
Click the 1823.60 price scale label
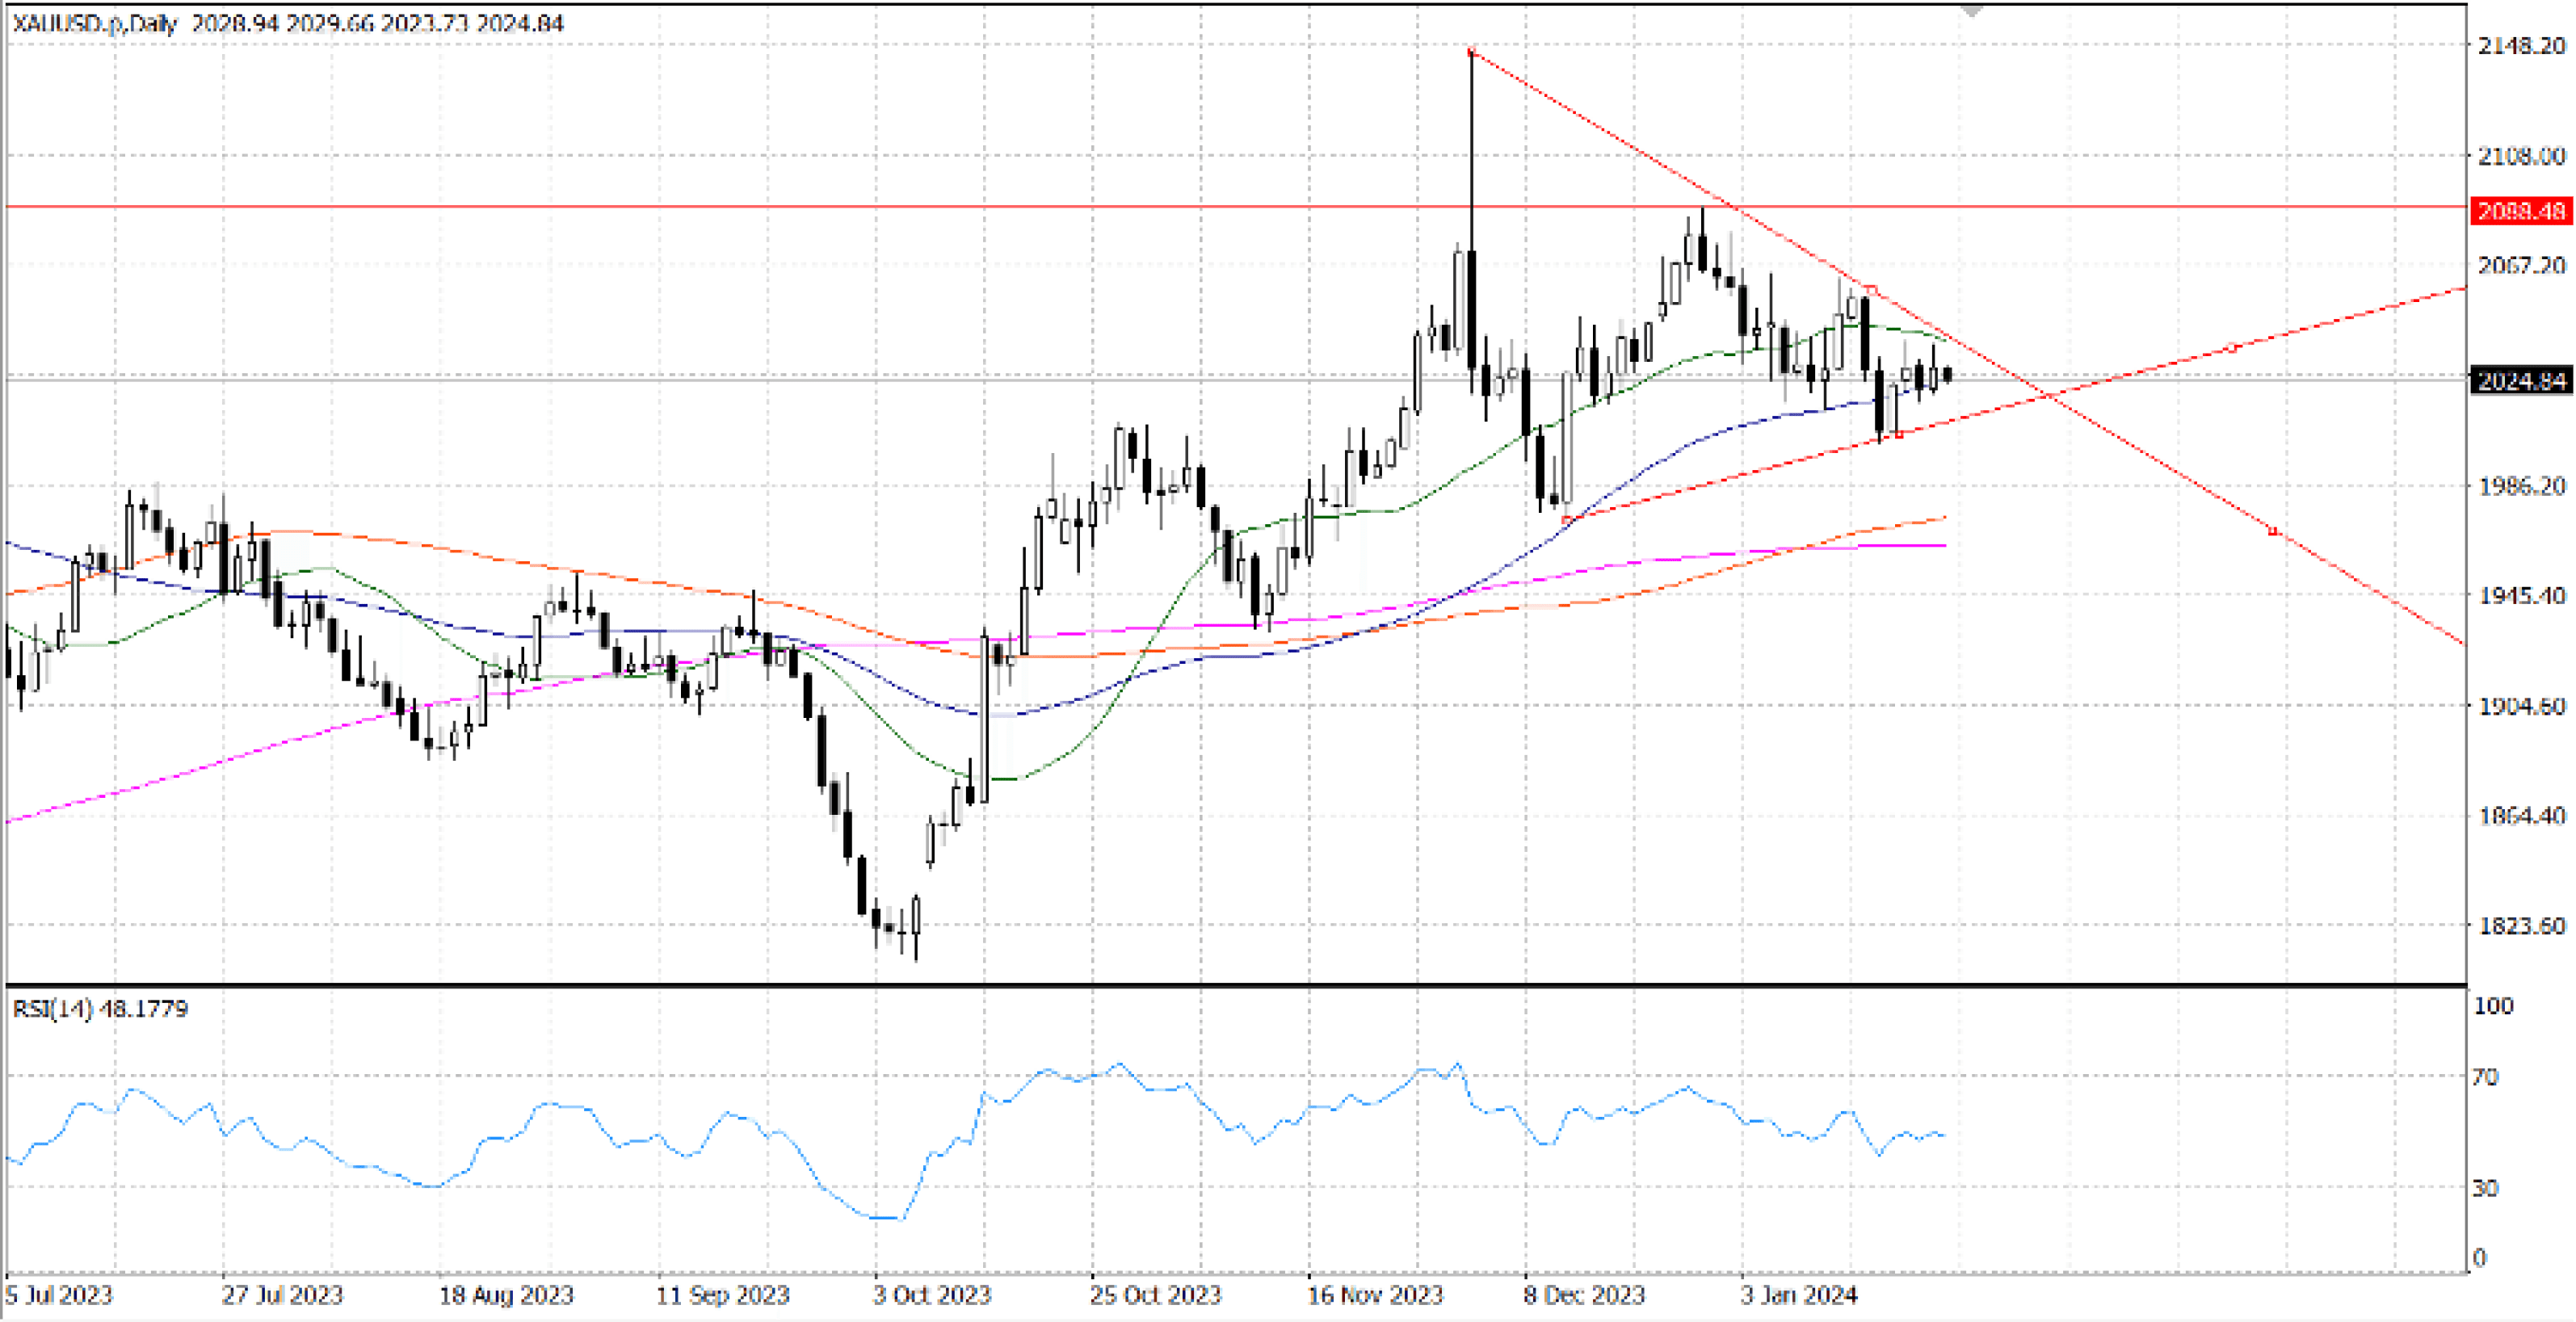click(x=2521, y=926)
